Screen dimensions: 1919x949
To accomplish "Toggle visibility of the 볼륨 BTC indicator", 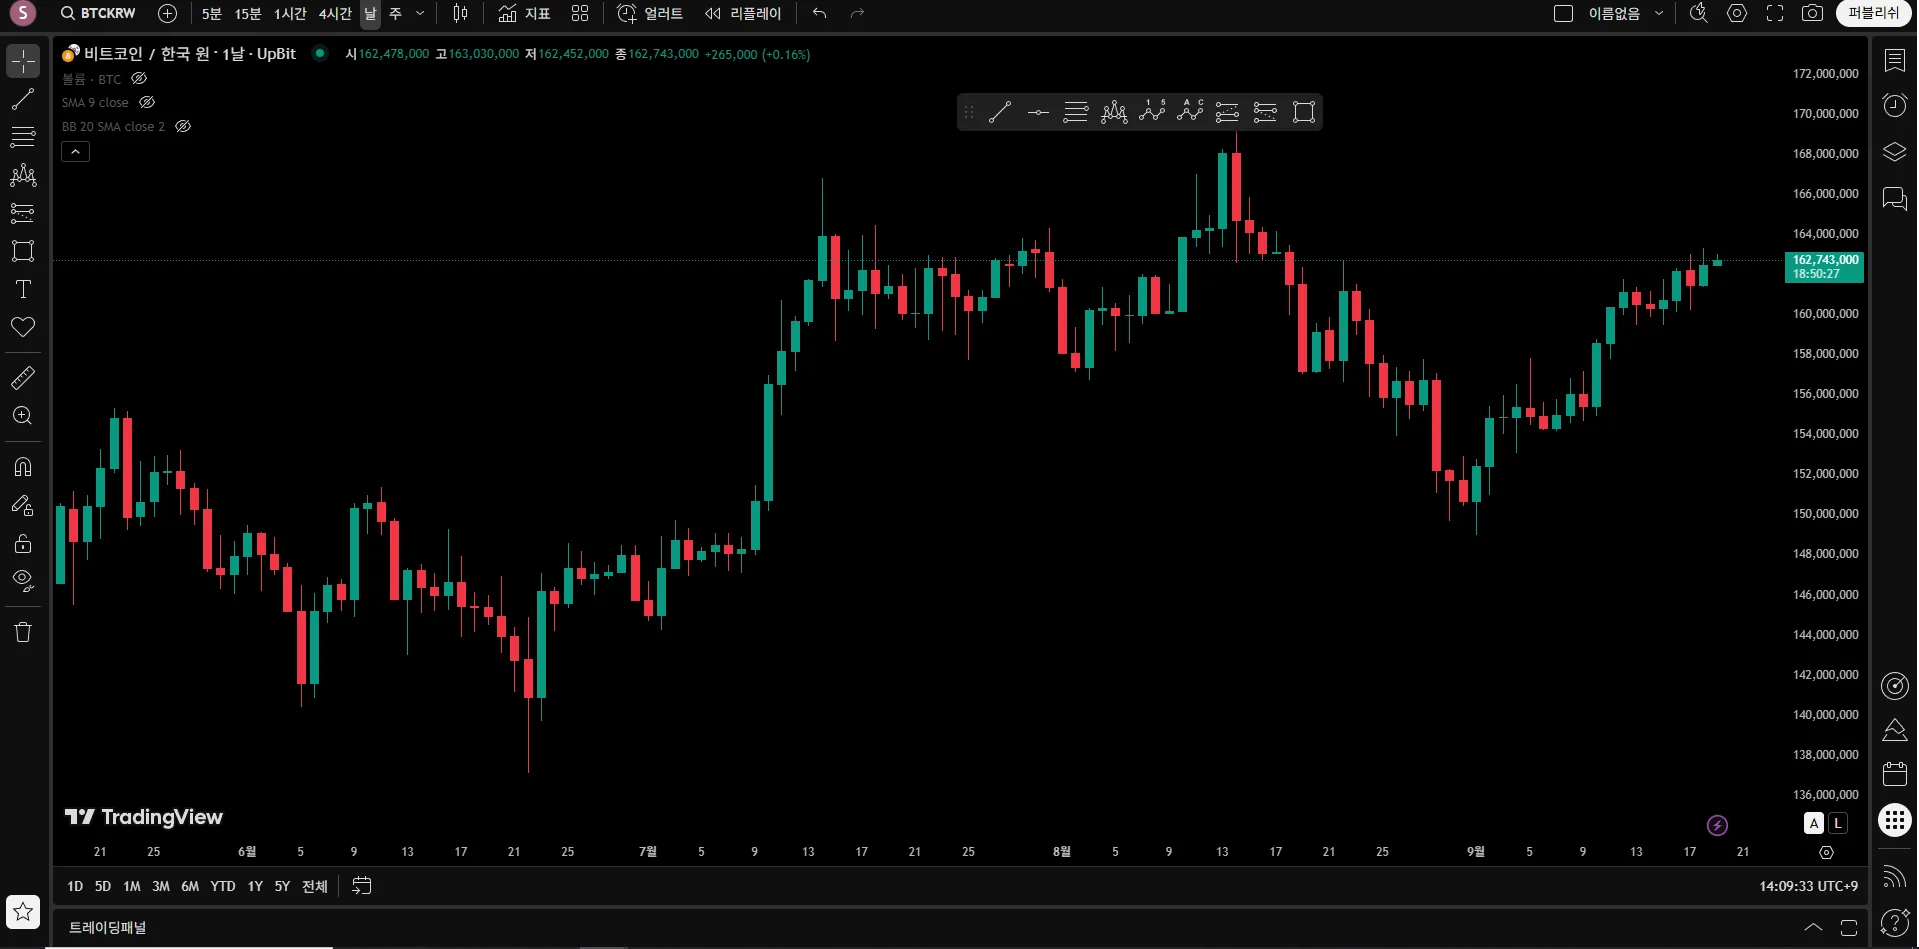I will [x=139, y=78].
